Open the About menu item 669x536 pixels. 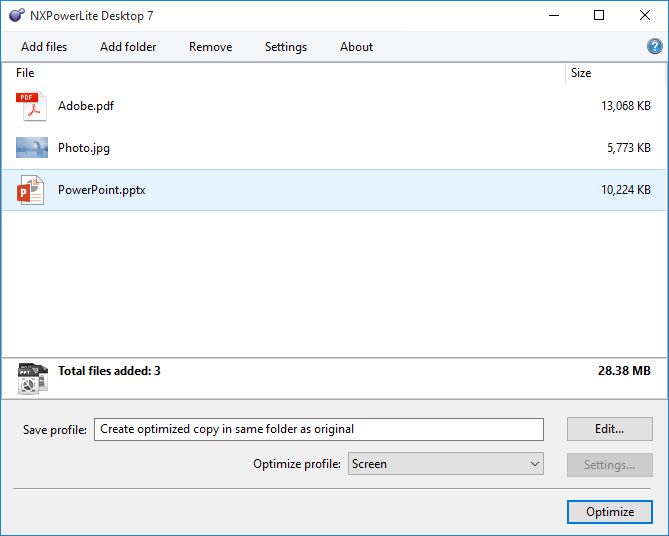coord(356,47)
